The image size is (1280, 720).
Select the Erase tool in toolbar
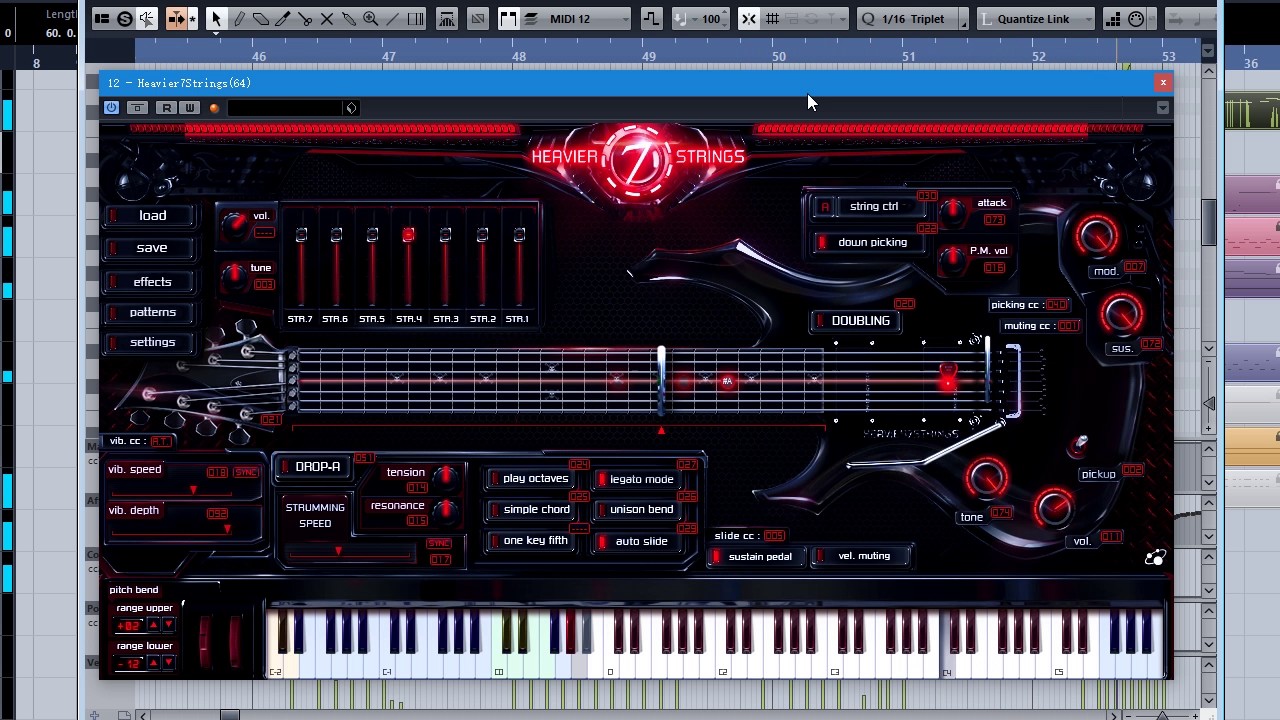(261, 18)
